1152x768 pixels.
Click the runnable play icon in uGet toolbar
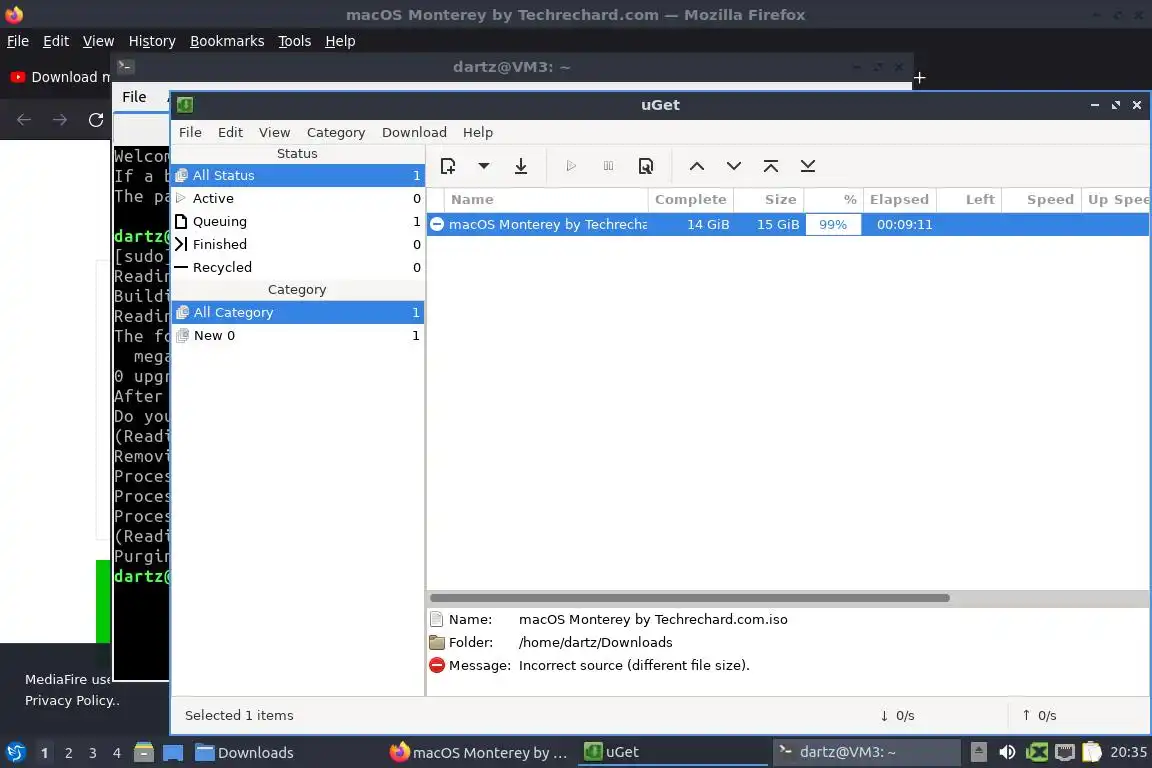coord(571,166)
